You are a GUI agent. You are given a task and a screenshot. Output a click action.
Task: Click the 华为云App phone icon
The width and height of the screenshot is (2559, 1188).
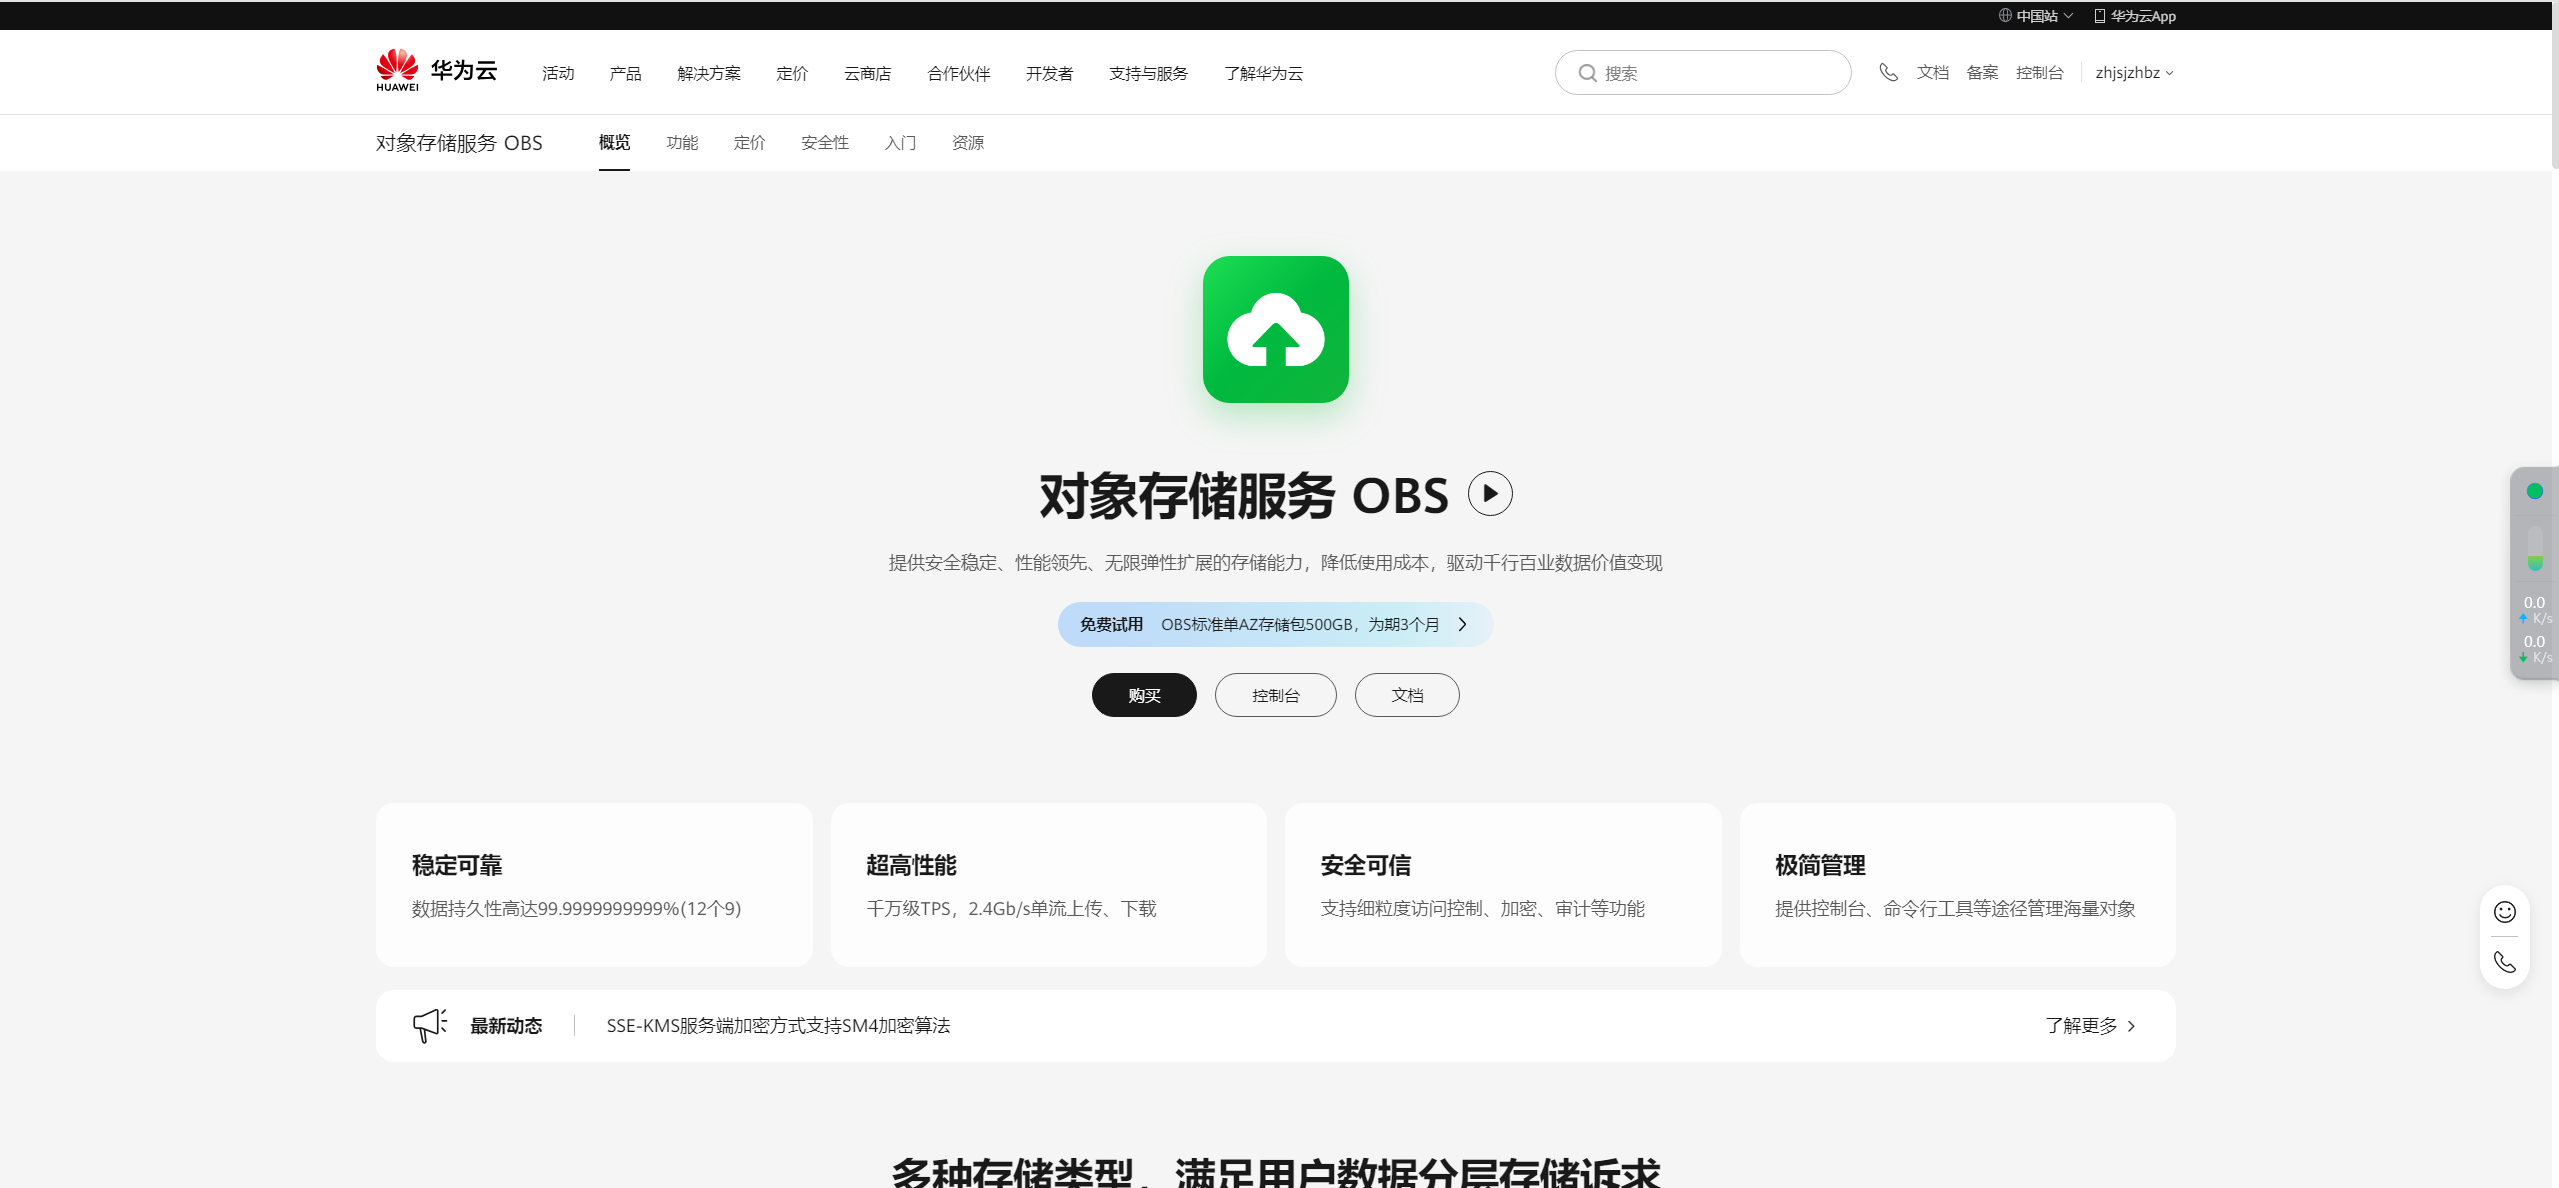point(2099,16)
